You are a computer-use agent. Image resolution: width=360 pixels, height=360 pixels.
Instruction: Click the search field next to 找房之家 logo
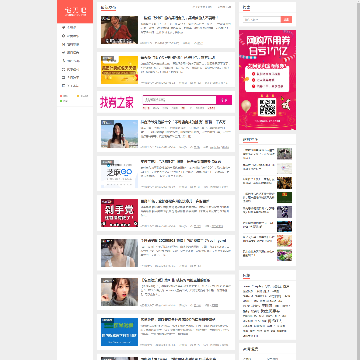179,100
